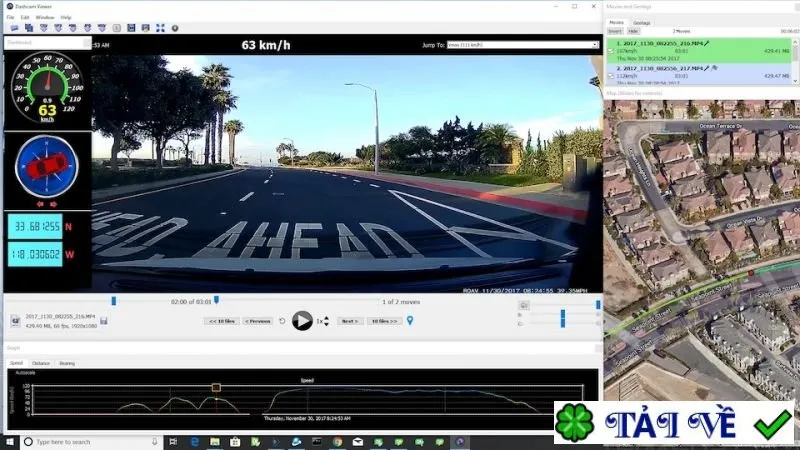Click the pencil edit icon on movie 1
The width and height of the screenshot is (800, 450).
[707, 44]
